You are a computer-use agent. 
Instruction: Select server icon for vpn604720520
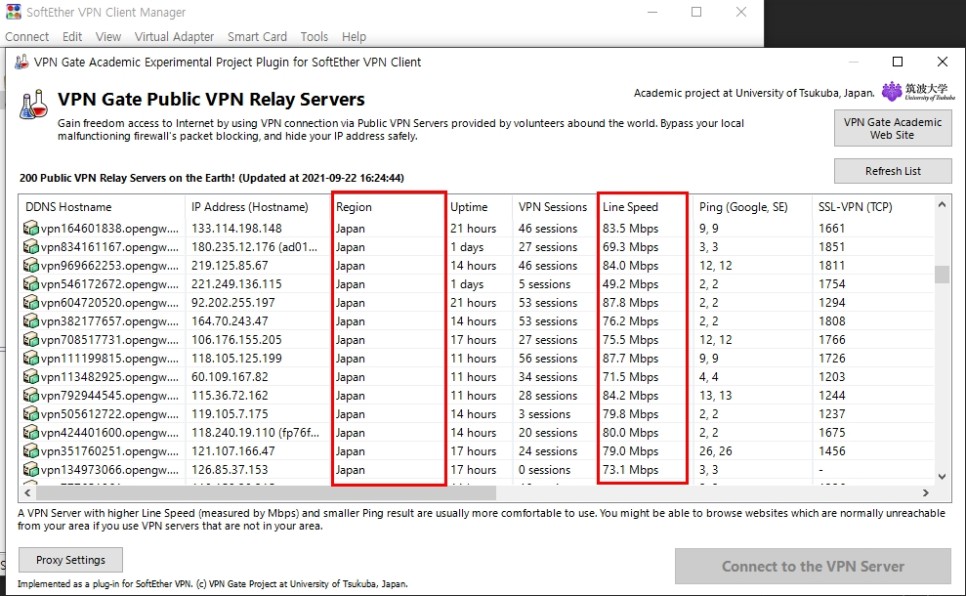point(31,303)
